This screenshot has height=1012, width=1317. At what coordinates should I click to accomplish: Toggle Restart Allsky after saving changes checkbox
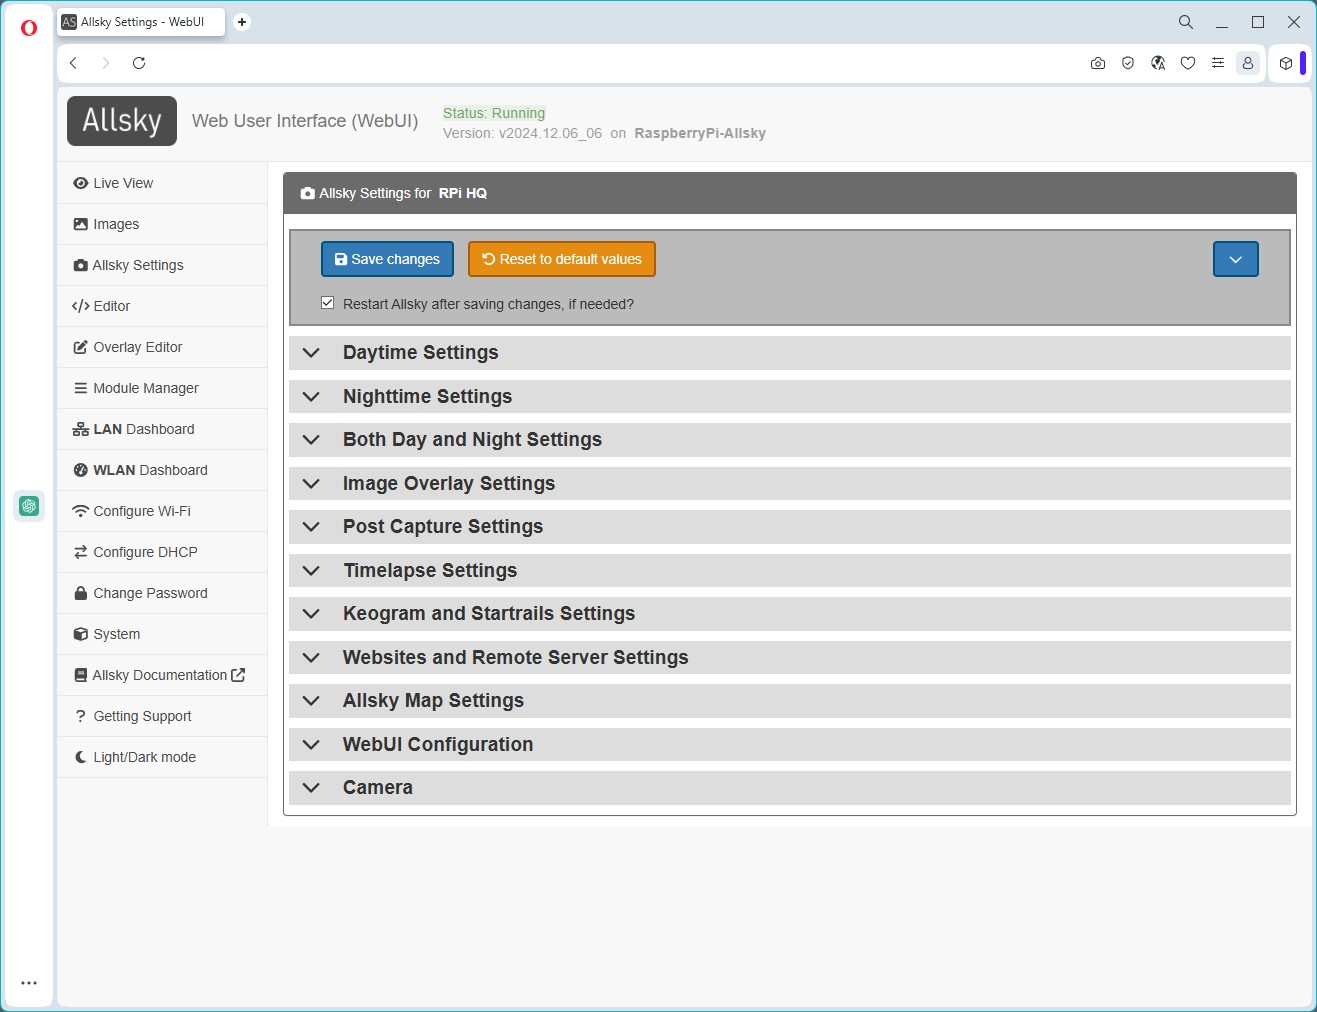pyautogui.click(x=327, y=303)
